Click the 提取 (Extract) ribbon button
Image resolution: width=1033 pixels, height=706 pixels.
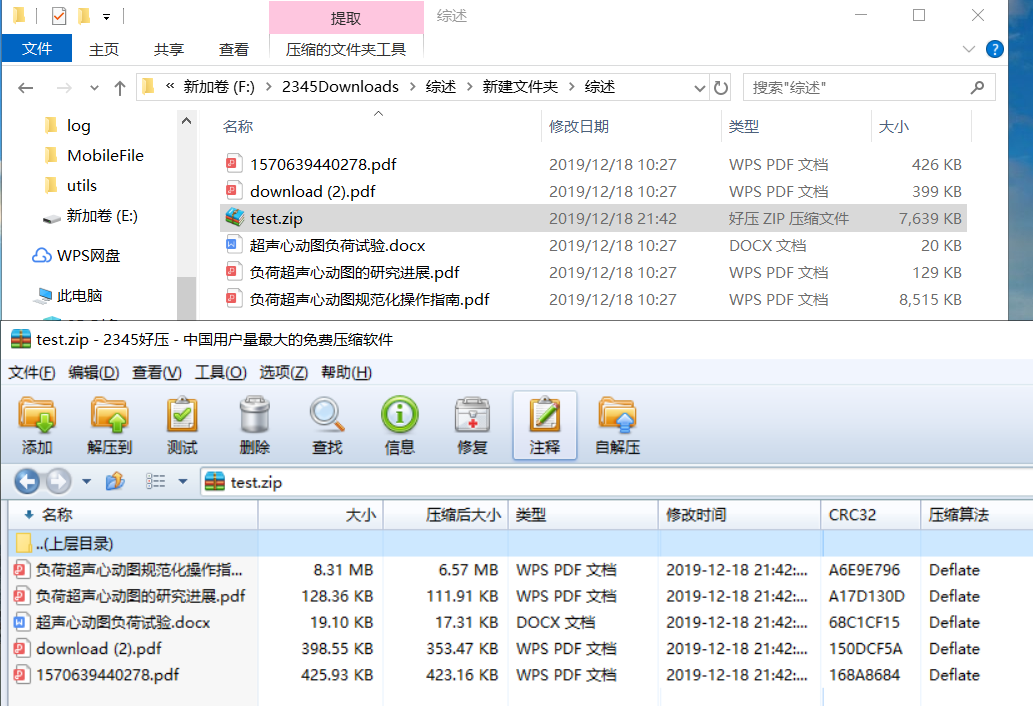pyautogui.click(x=346, y=17)
